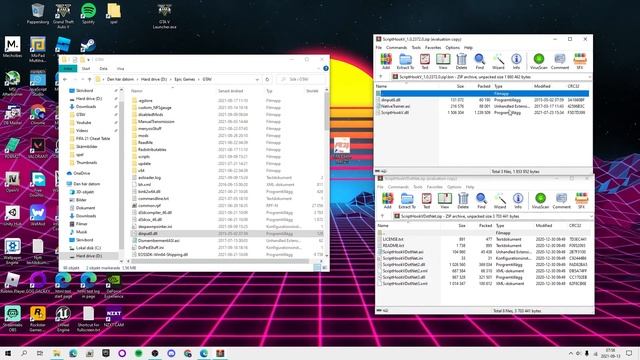Viewport: 640px width, 360px height.
Task: Switch to Visa tab in File Explorer ribbon
Action: (x=120, y=69)
